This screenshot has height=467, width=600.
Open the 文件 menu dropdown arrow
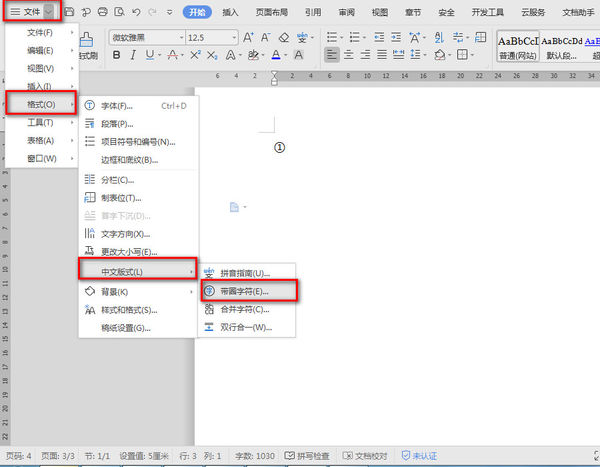pyautogui.click(x=49, y=12)
